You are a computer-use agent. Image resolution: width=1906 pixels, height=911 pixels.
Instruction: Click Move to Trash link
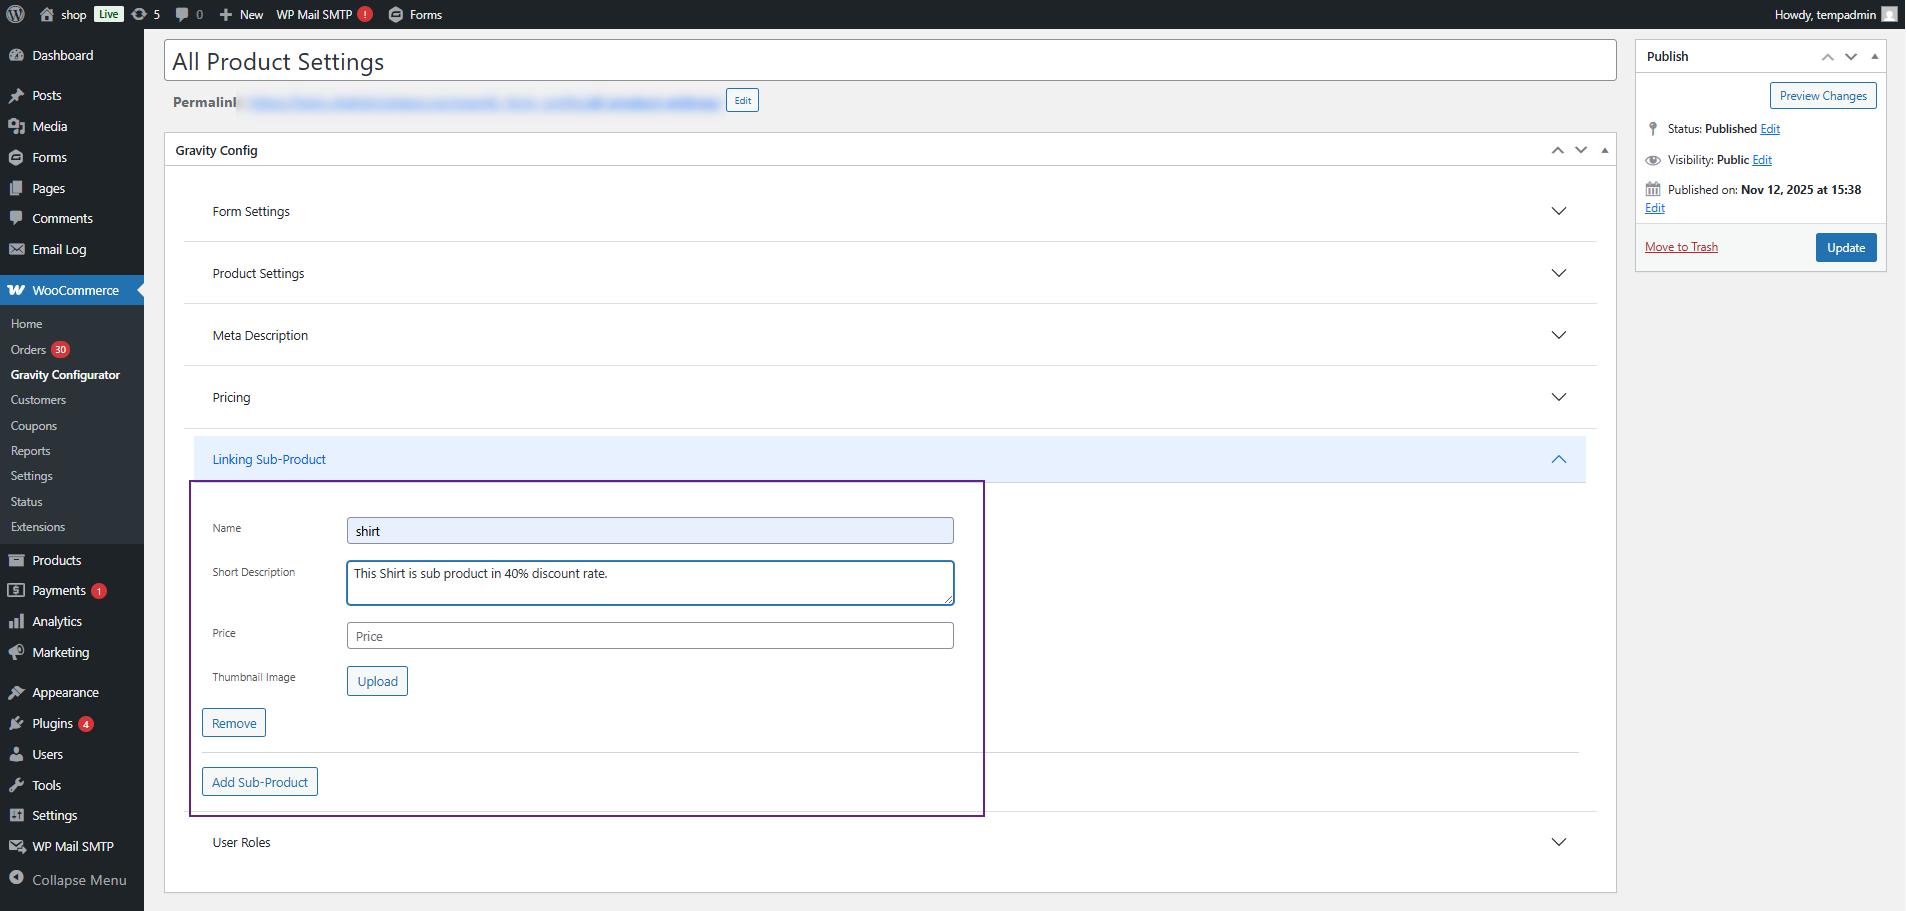click(x=1681, y=247)
